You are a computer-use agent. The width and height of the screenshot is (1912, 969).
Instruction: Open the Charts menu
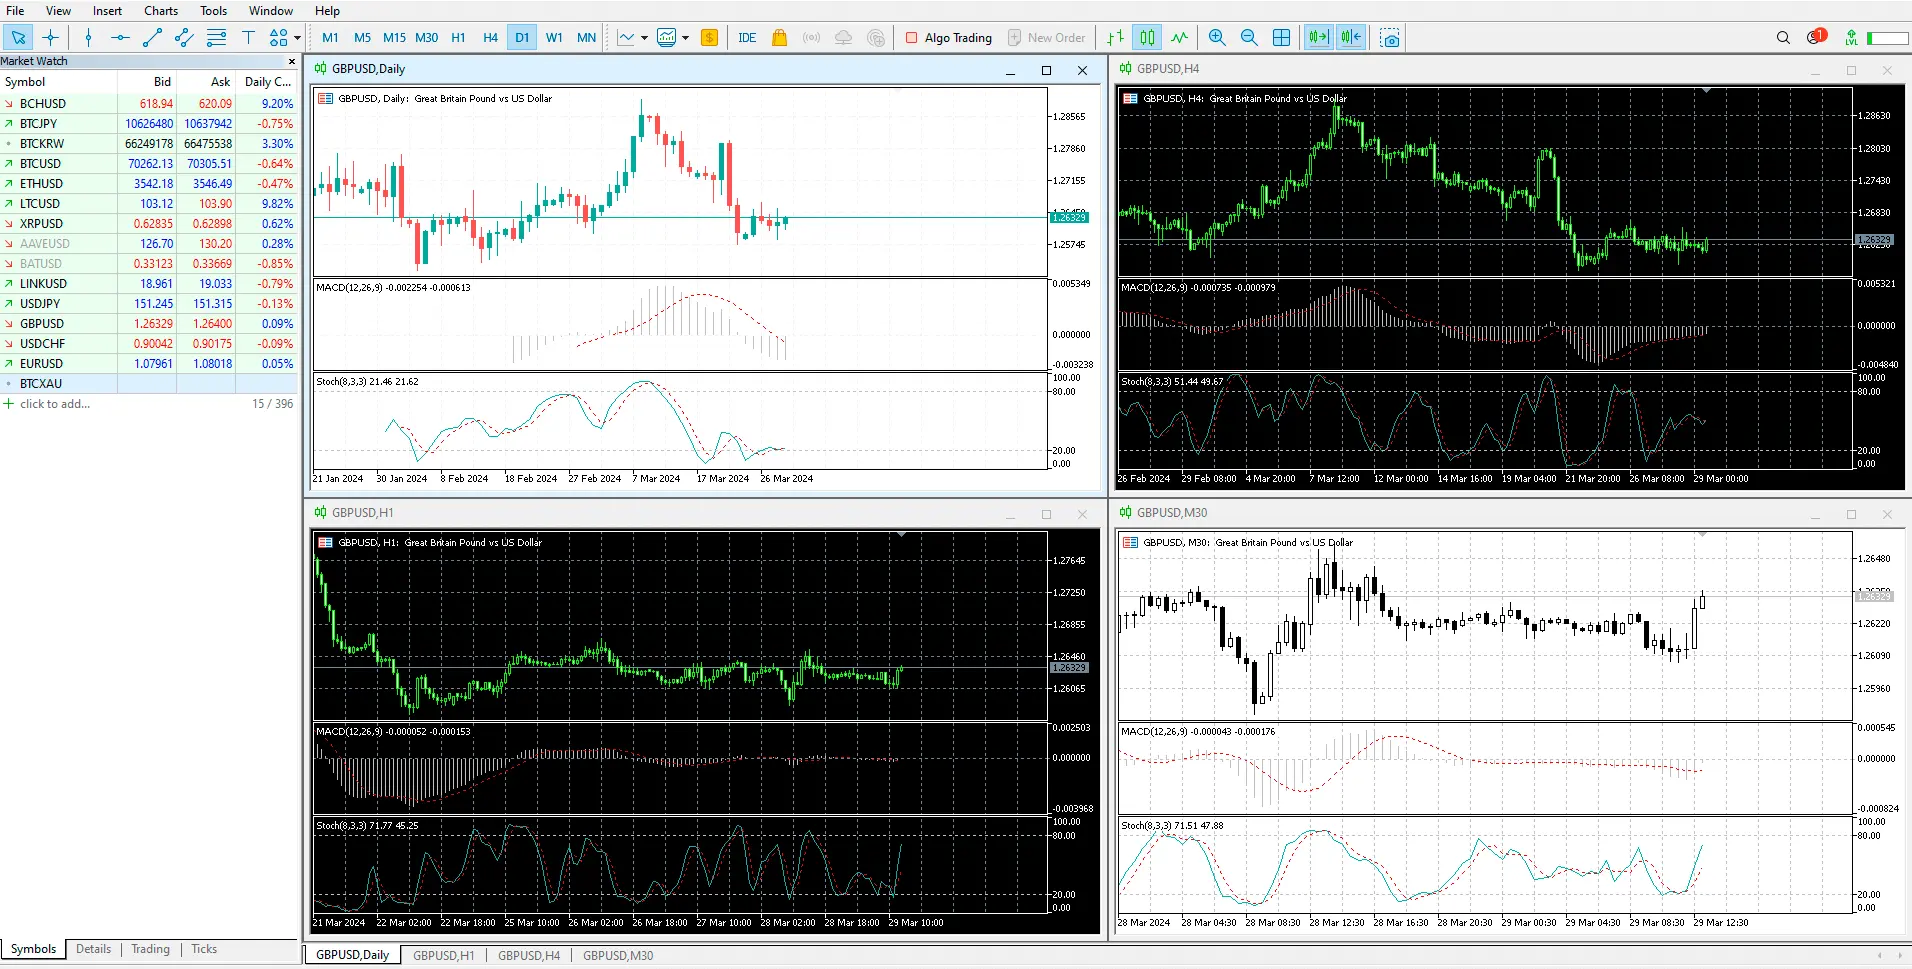[x=160, y=11]
